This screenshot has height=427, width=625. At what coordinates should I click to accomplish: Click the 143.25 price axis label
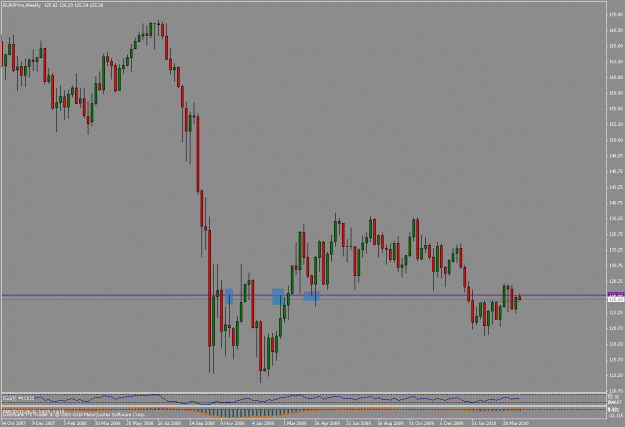616,187
